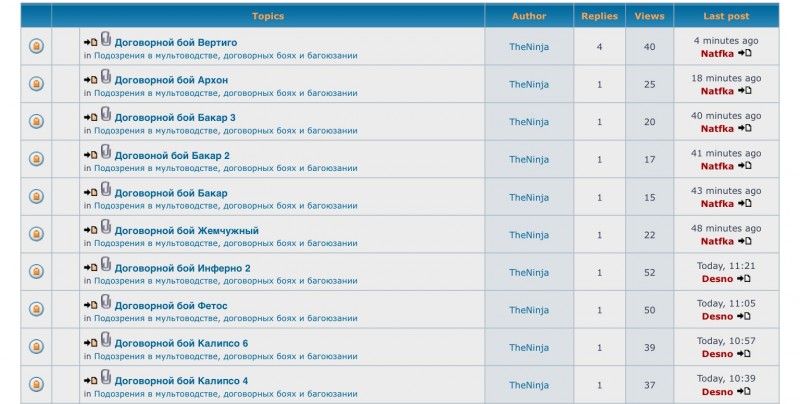The image size is (800, 404).
Task: Click the Last post column header
Action: click(726, 16)
